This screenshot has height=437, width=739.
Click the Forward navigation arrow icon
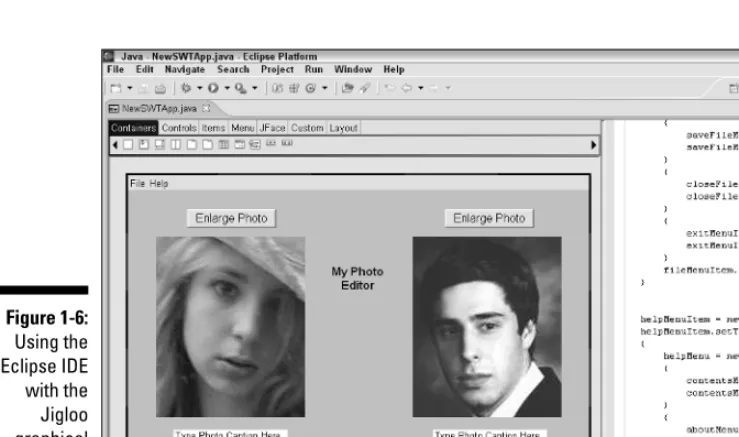coord(434,88)
